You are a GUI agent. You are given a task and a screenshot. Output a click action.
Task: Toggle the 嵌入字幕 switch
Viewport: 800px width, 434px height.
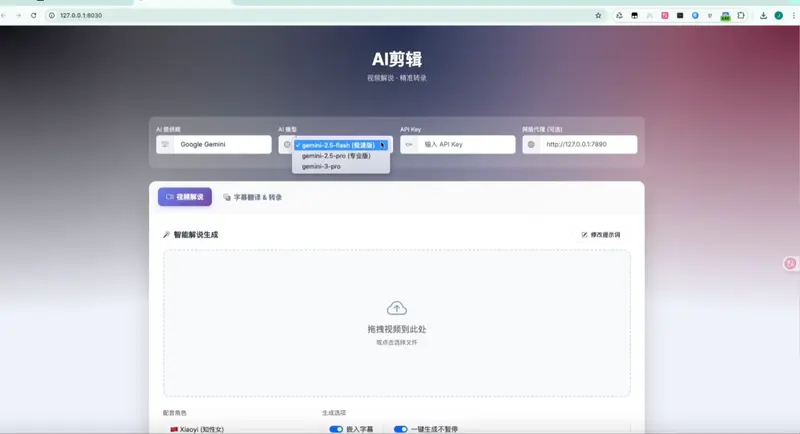[336, 429]
